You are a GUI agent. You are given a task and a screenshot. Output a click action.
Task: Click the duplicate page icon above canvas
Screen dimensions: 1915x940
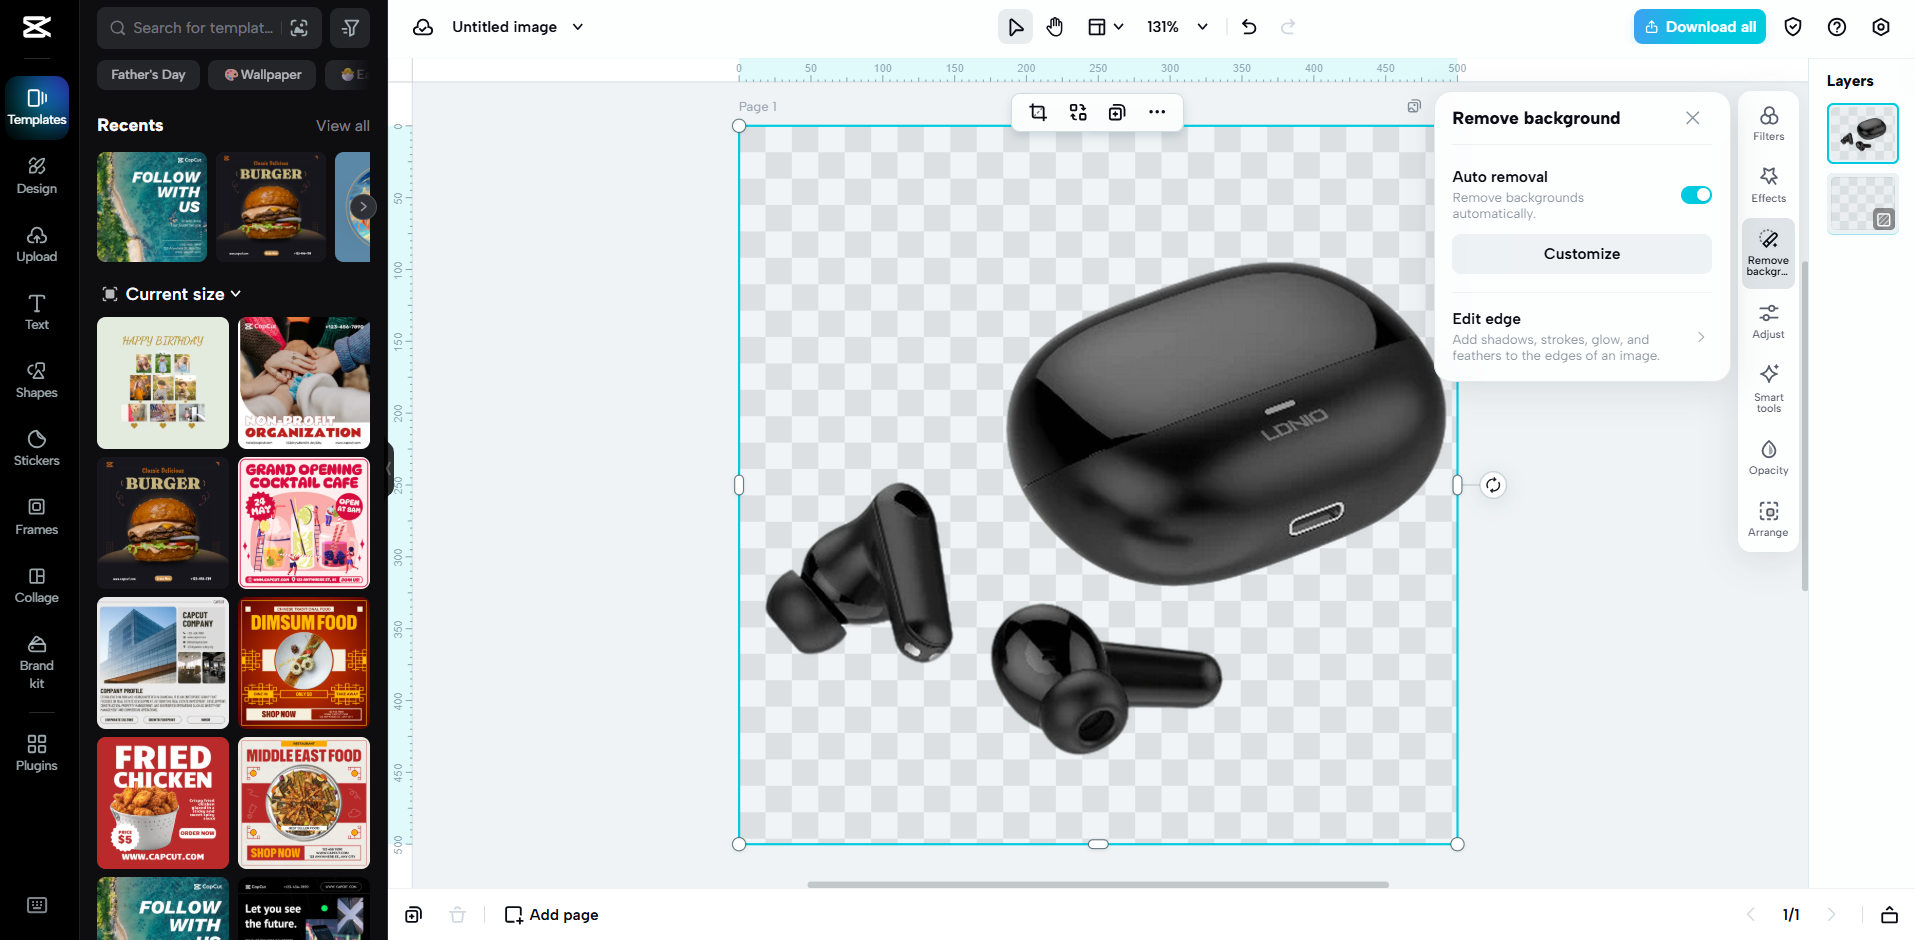(x=1414, y=106)
